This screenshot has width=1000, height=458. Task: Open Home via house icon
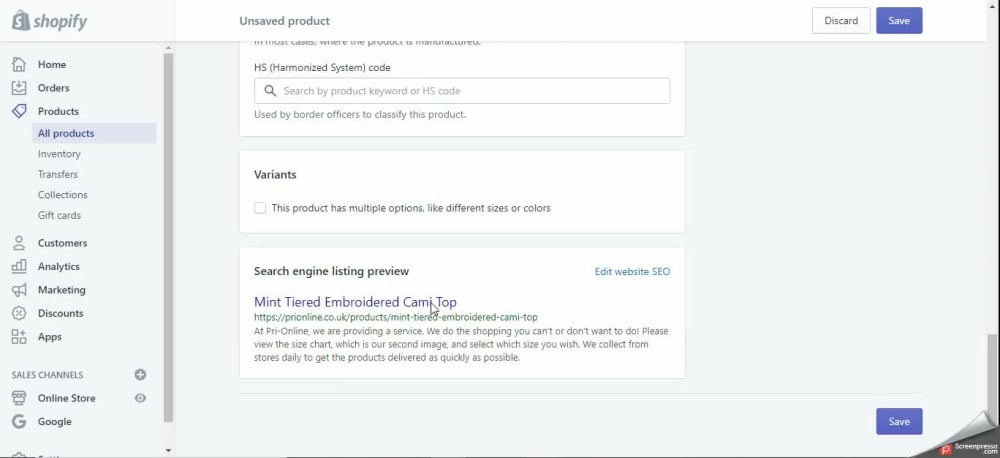19,64
